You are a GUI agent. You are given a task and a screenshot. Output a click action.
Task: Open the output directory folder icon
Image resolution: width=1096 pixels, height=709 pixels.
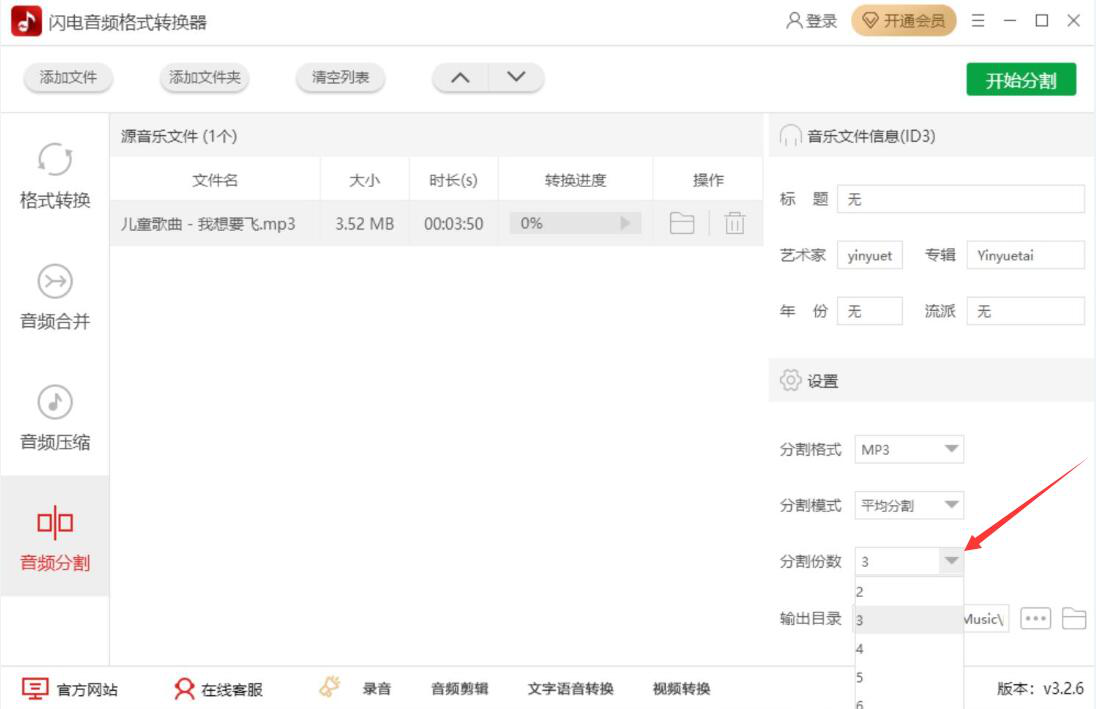(x=1074, y=618)
